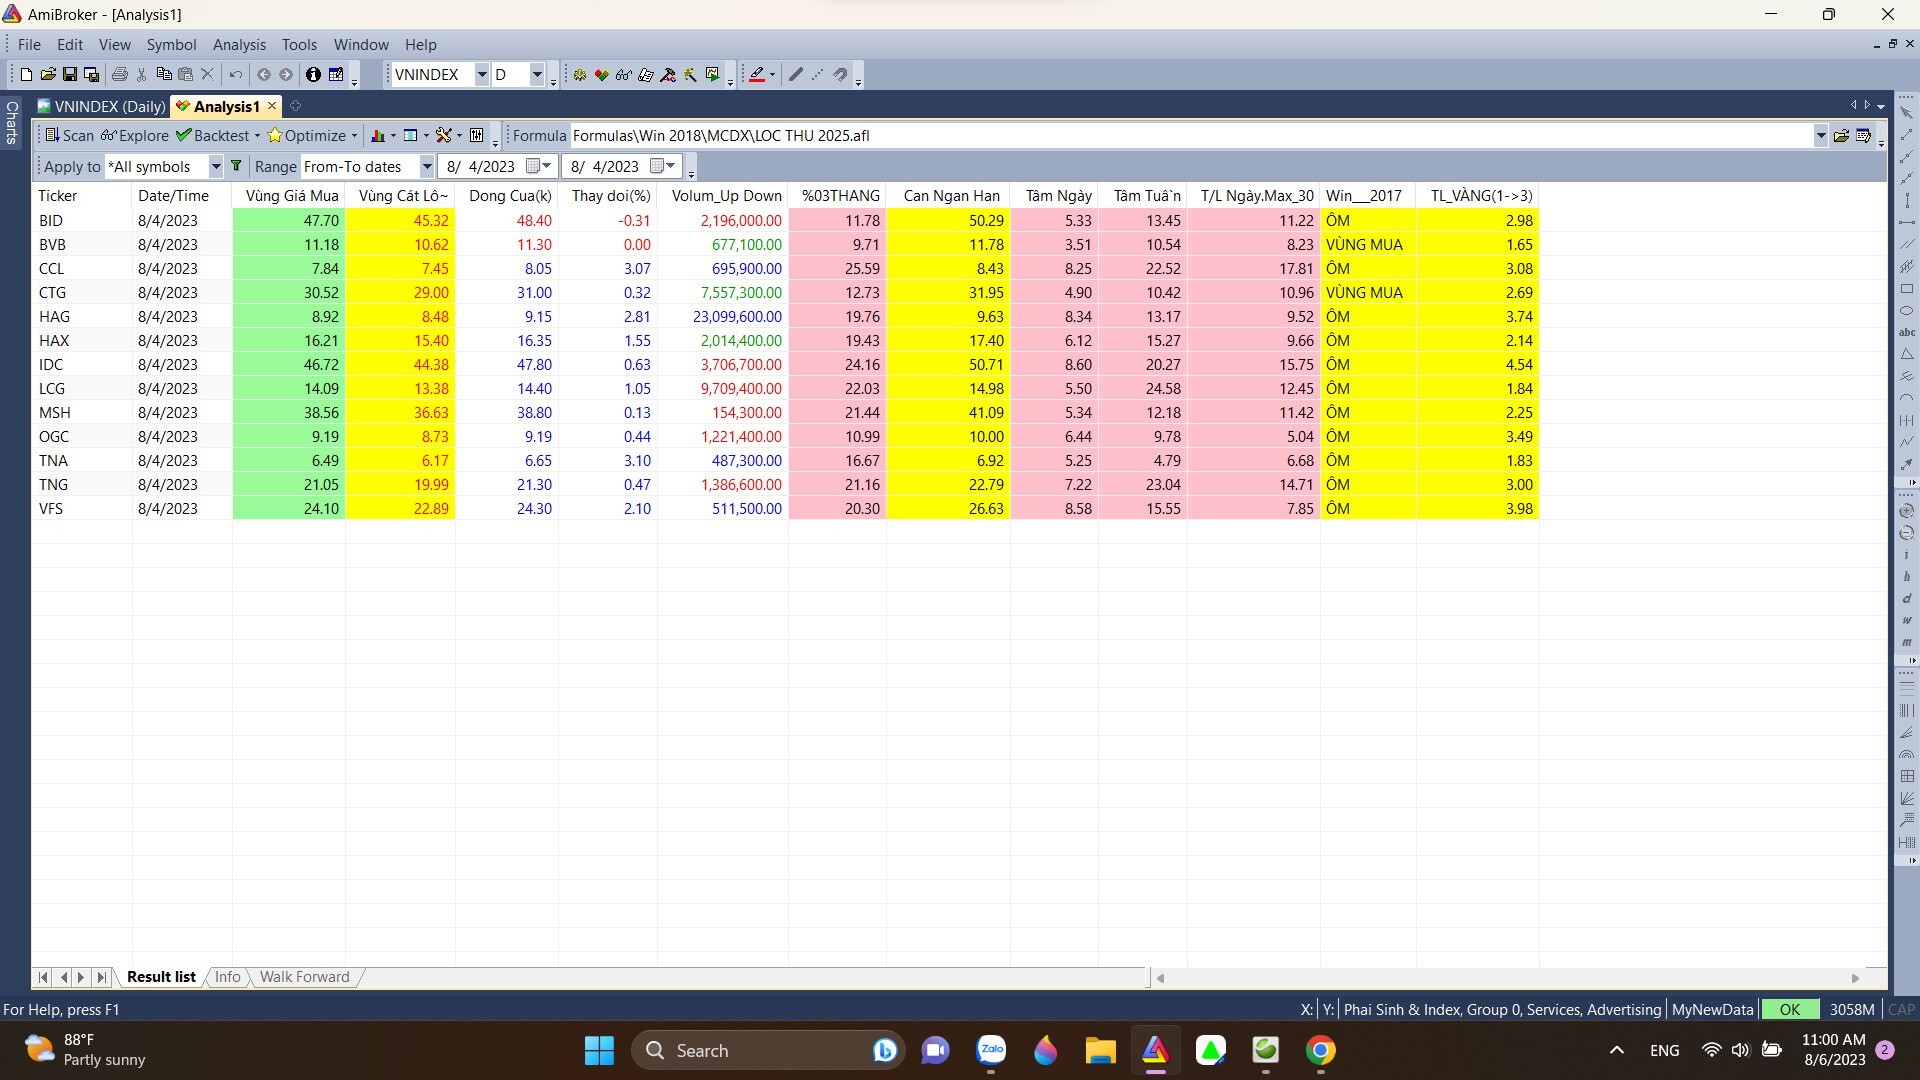
Task: Close the Analysis1 tab
Action: [x=271, y=105]
